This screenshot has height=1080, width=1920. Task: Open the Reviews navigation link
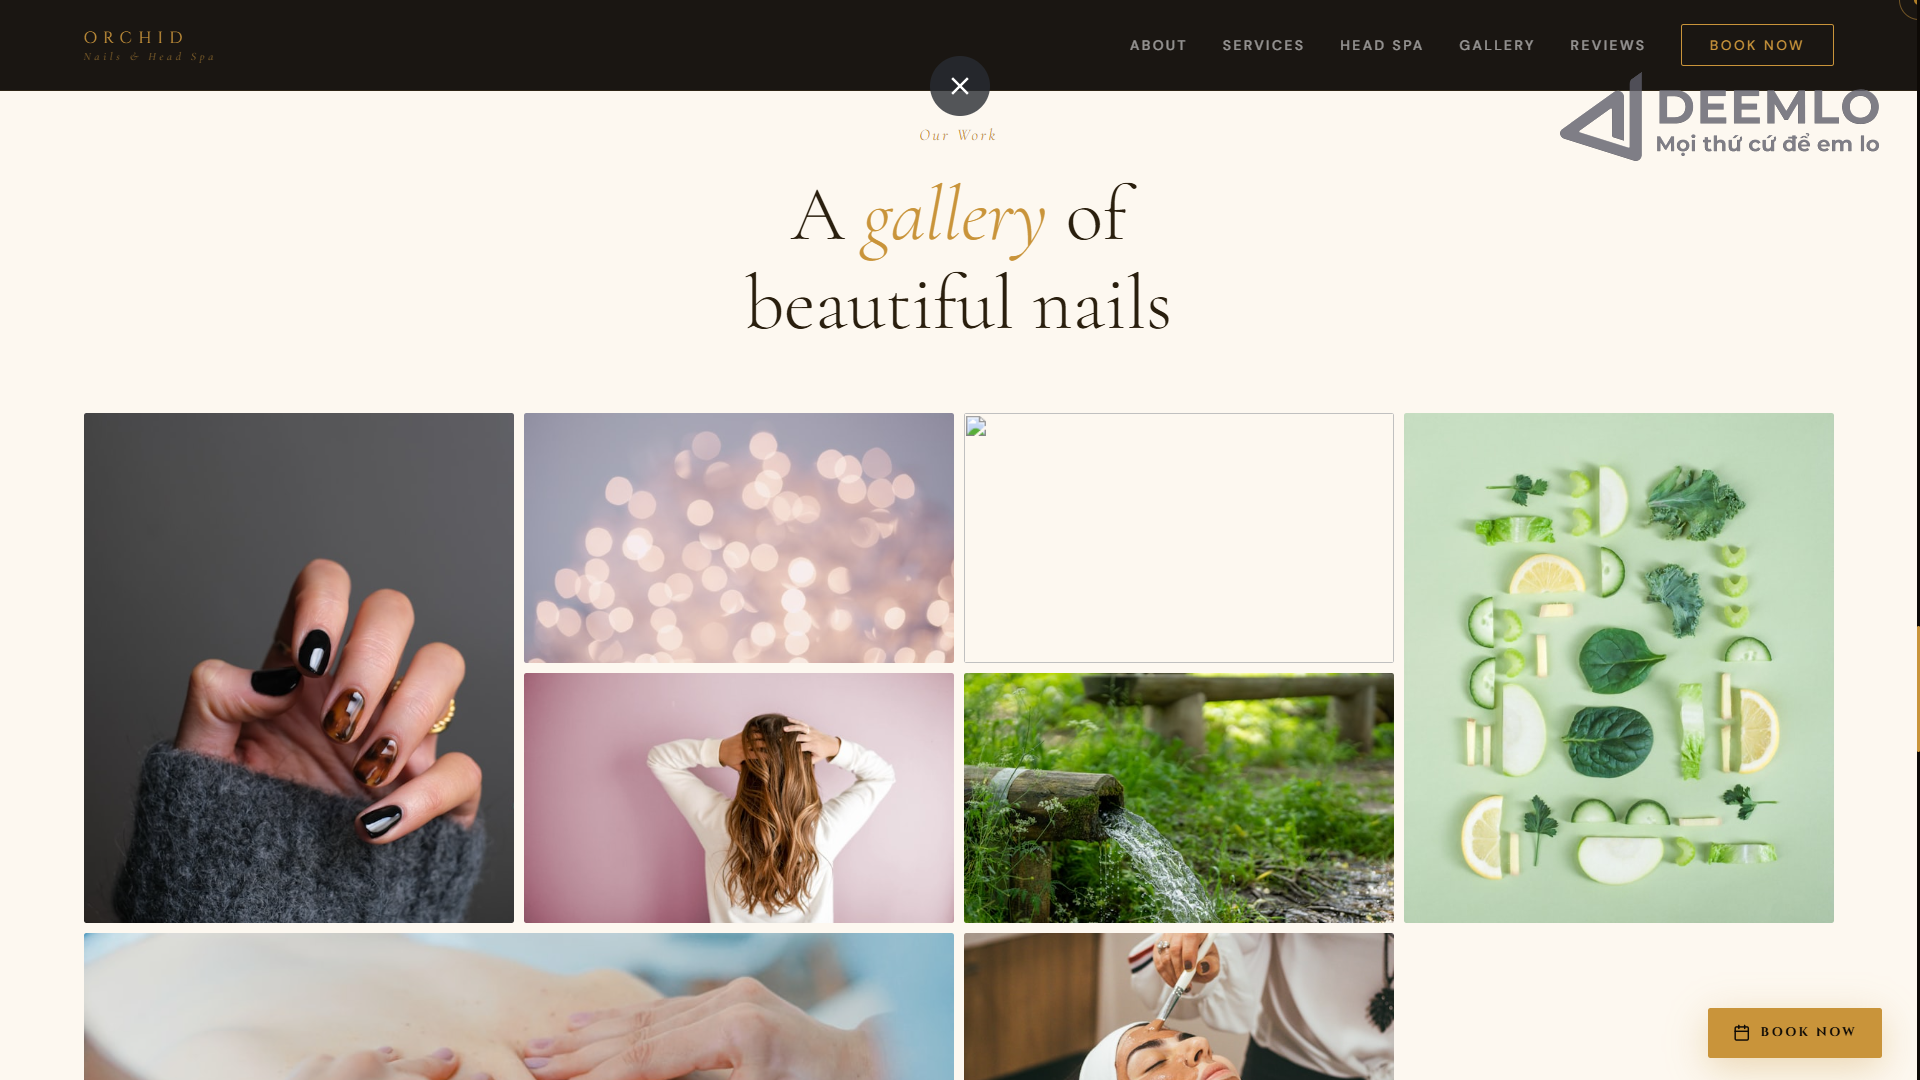1607,45
